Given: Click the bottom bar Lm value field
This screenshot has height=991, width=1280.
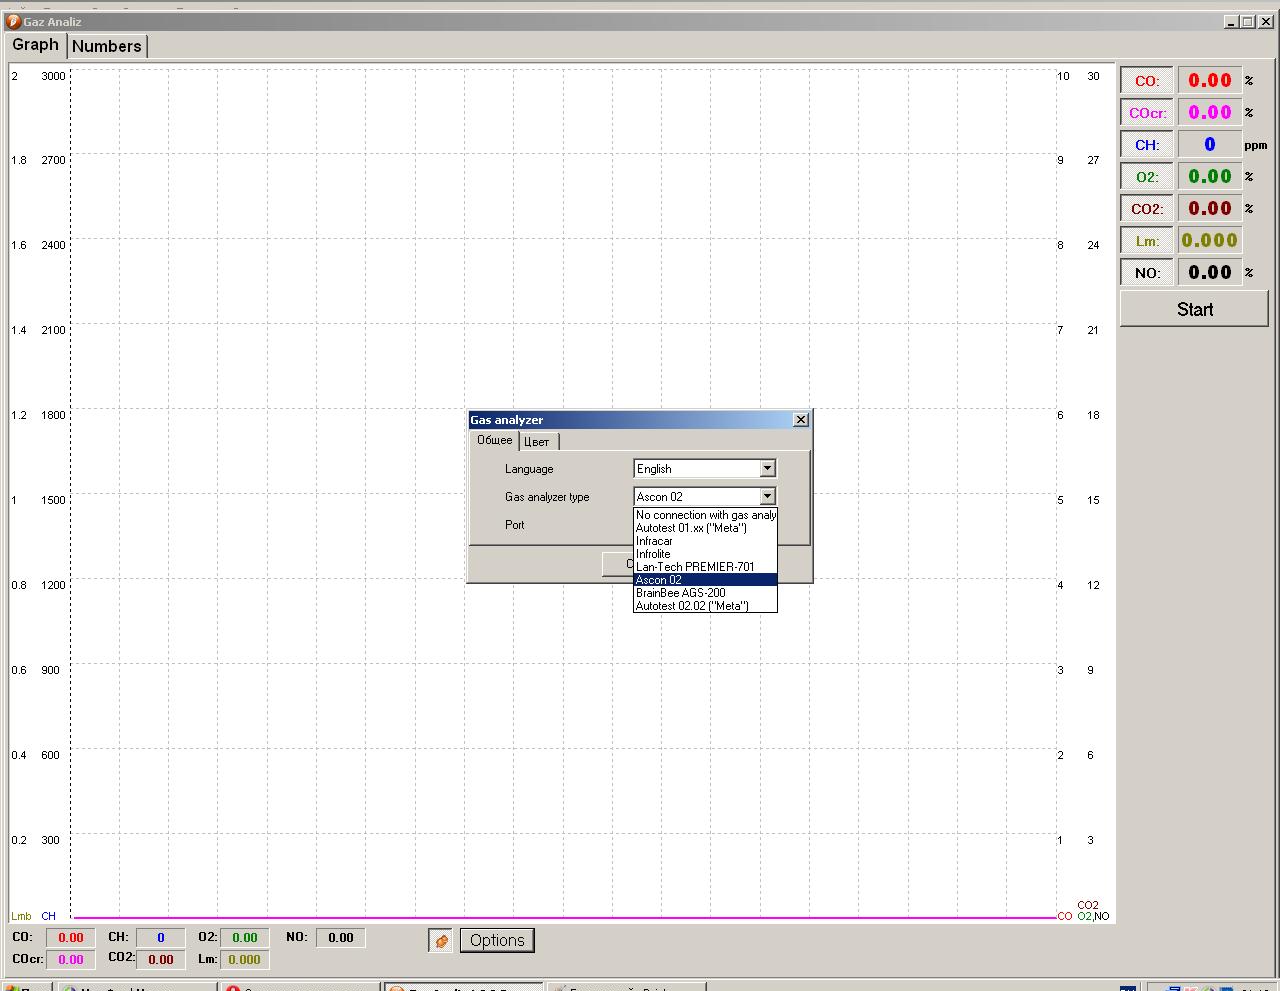Looking at the screenshot, I should click(245, 960).
